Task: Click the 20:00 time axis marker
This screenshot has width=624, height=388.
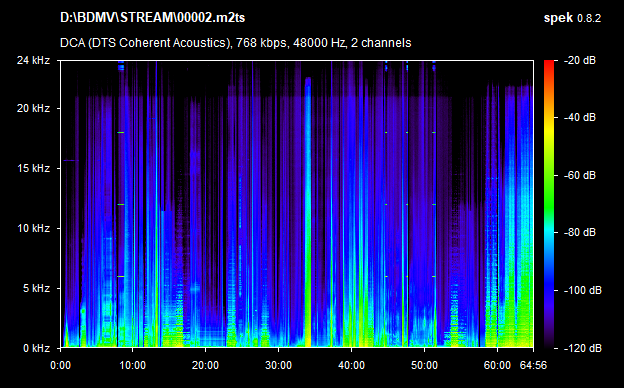Action: 205,365
